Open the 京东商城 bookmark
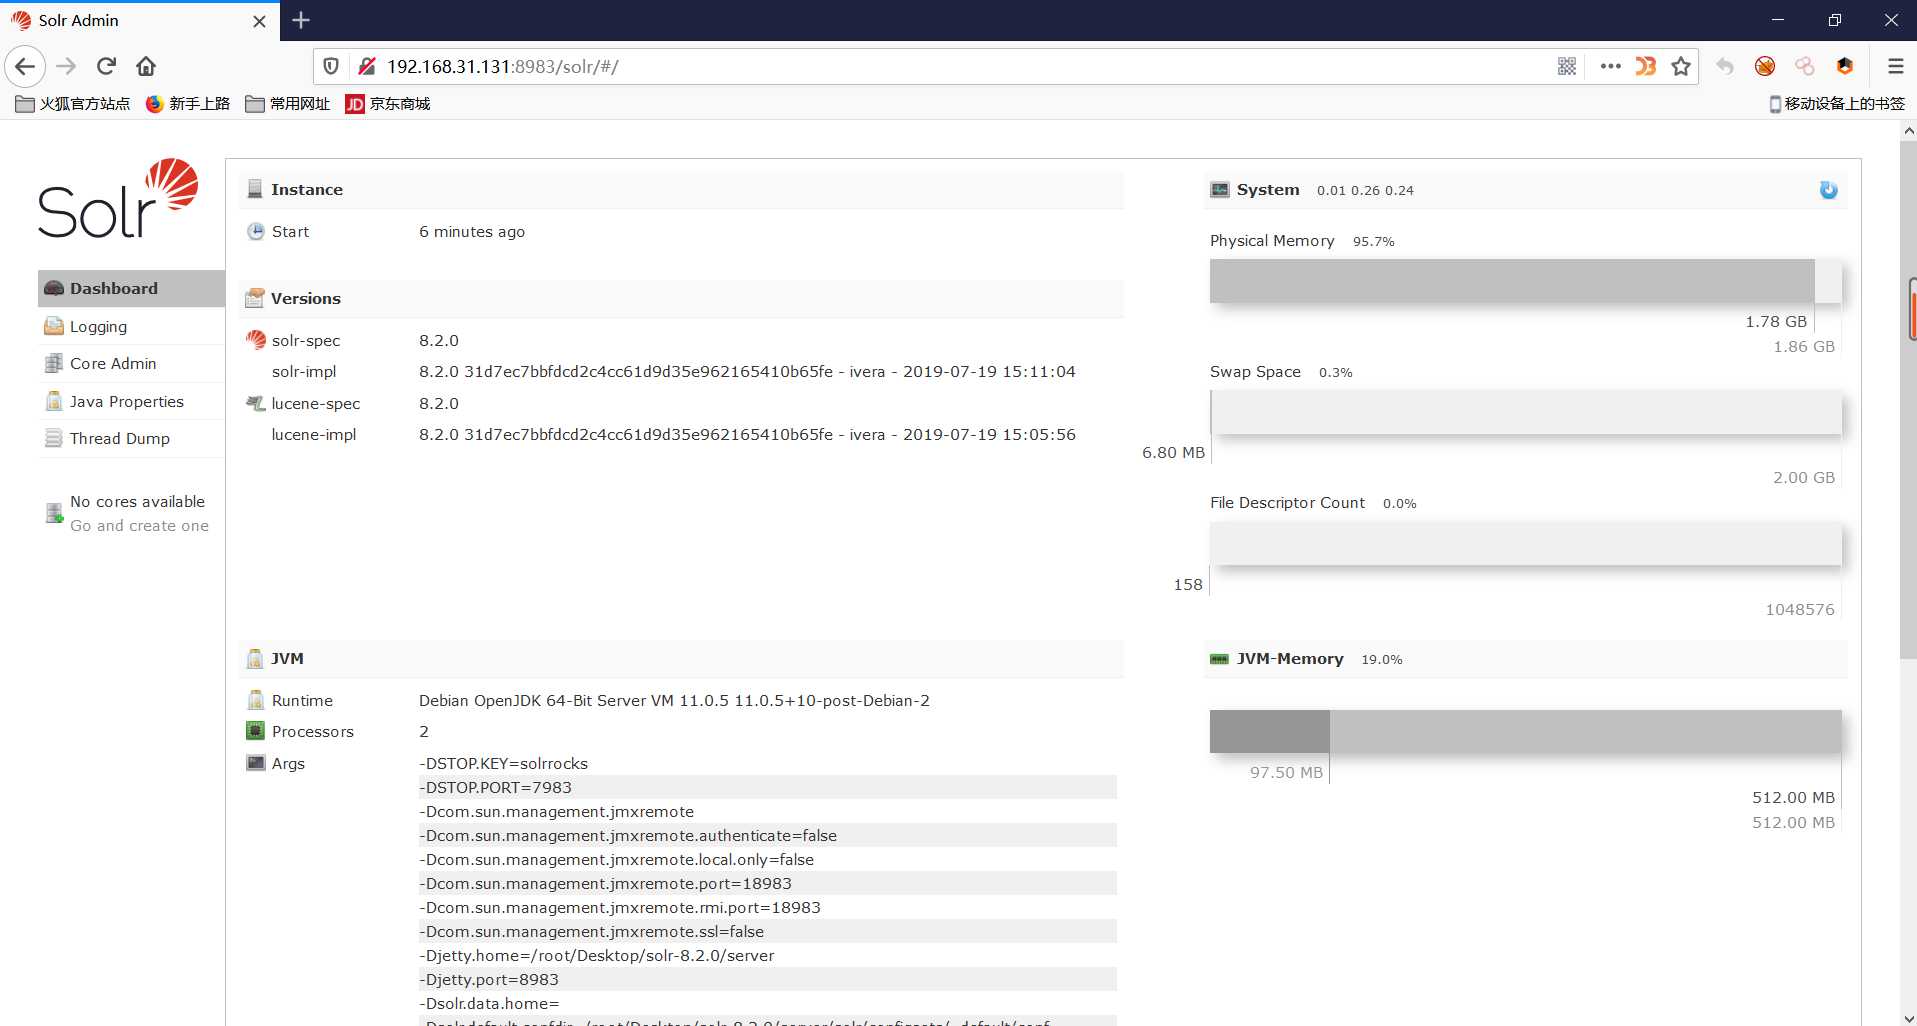The image size is (1917, 1026). [388, 103]
